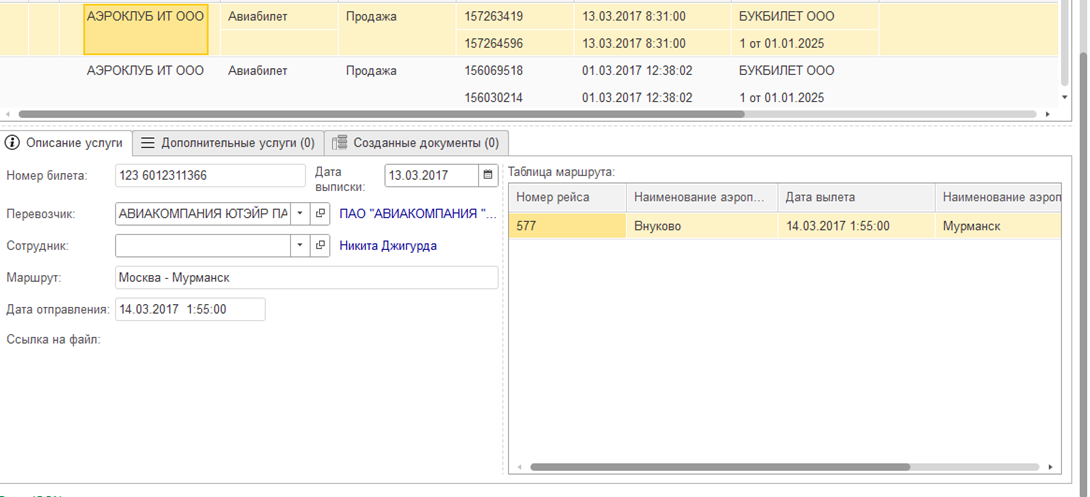Click the open-record button beside Перевозчик field

pyautogui.click(x=320, y=214)
